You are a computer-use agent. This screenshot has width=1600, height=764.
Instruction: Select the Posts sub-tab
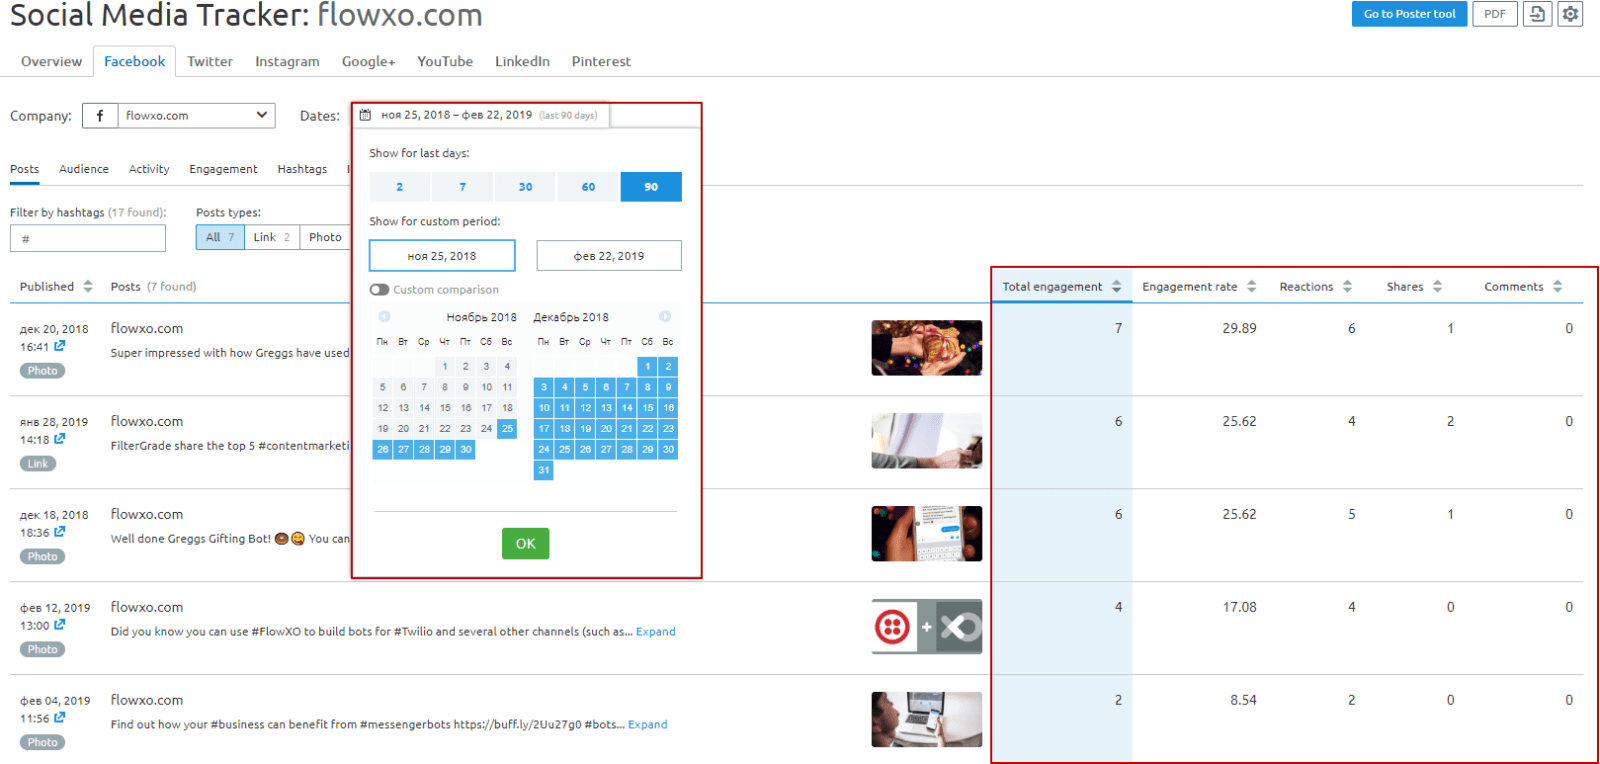(25, 169)
